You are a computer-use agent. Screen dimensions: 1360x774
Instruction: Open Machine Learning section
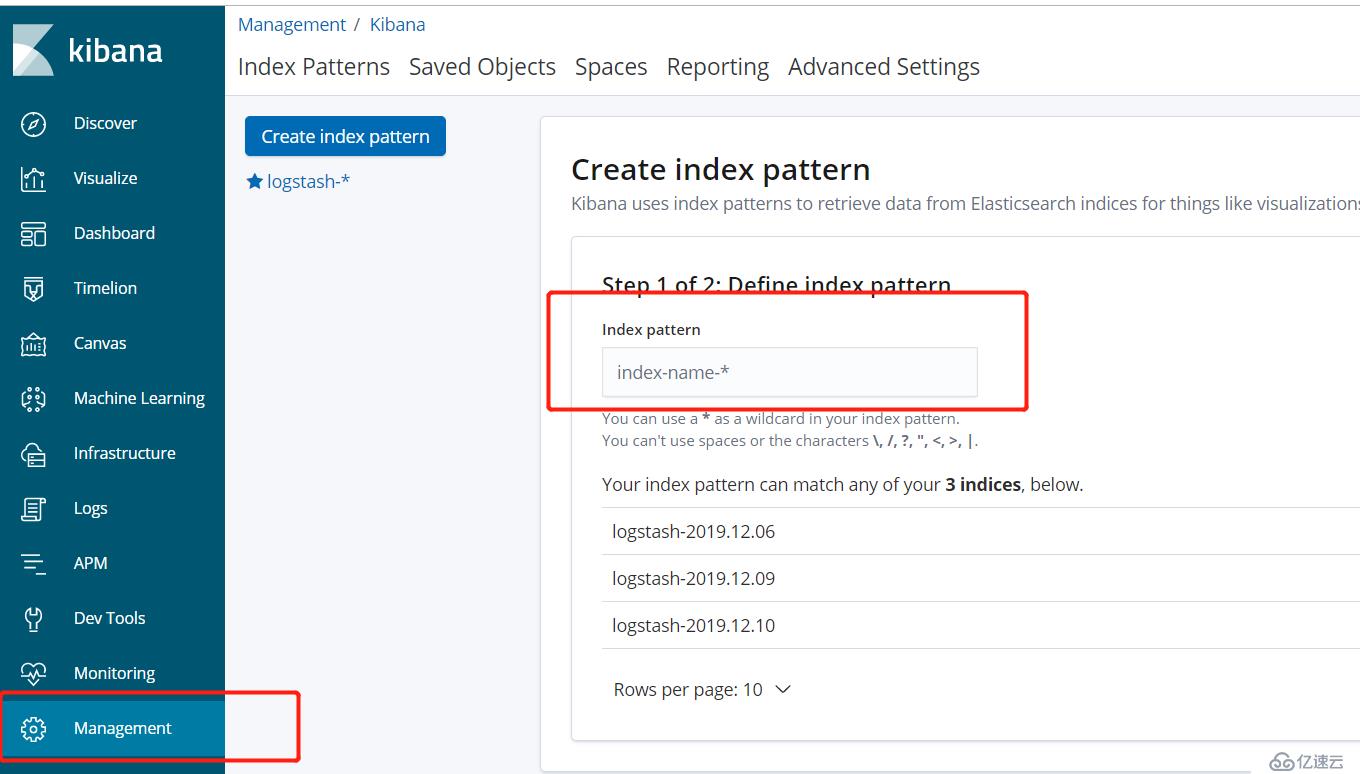(139, 398)
